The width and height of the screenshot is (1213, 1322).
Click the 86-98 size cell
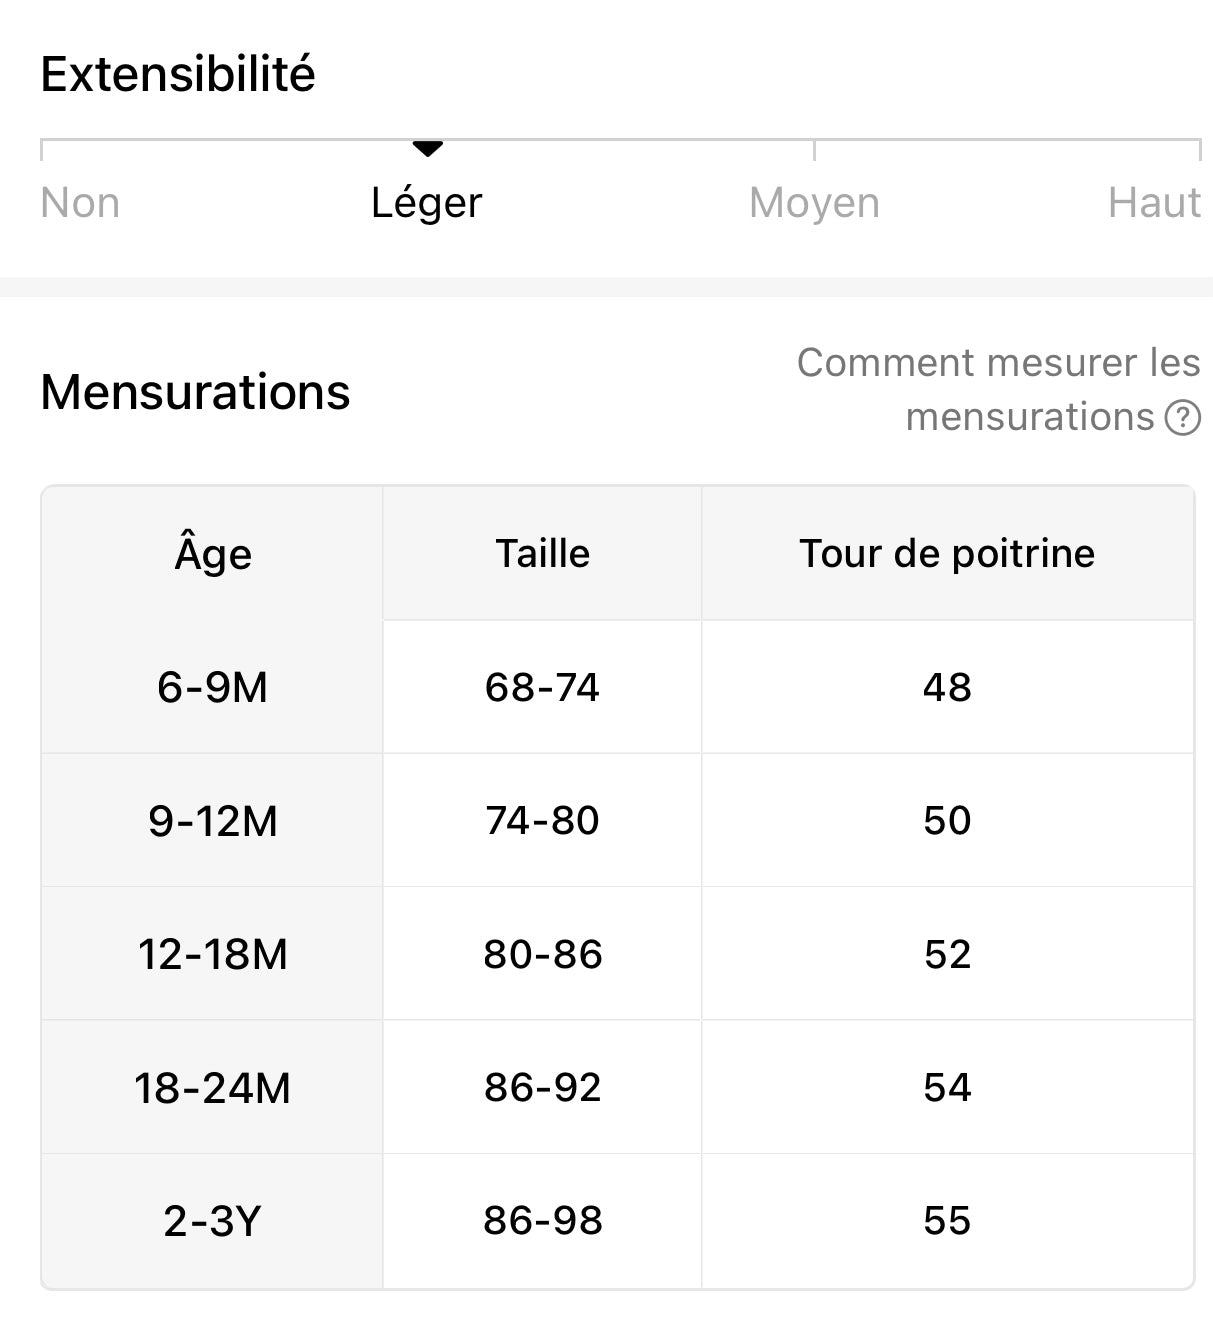point(543,1221)
